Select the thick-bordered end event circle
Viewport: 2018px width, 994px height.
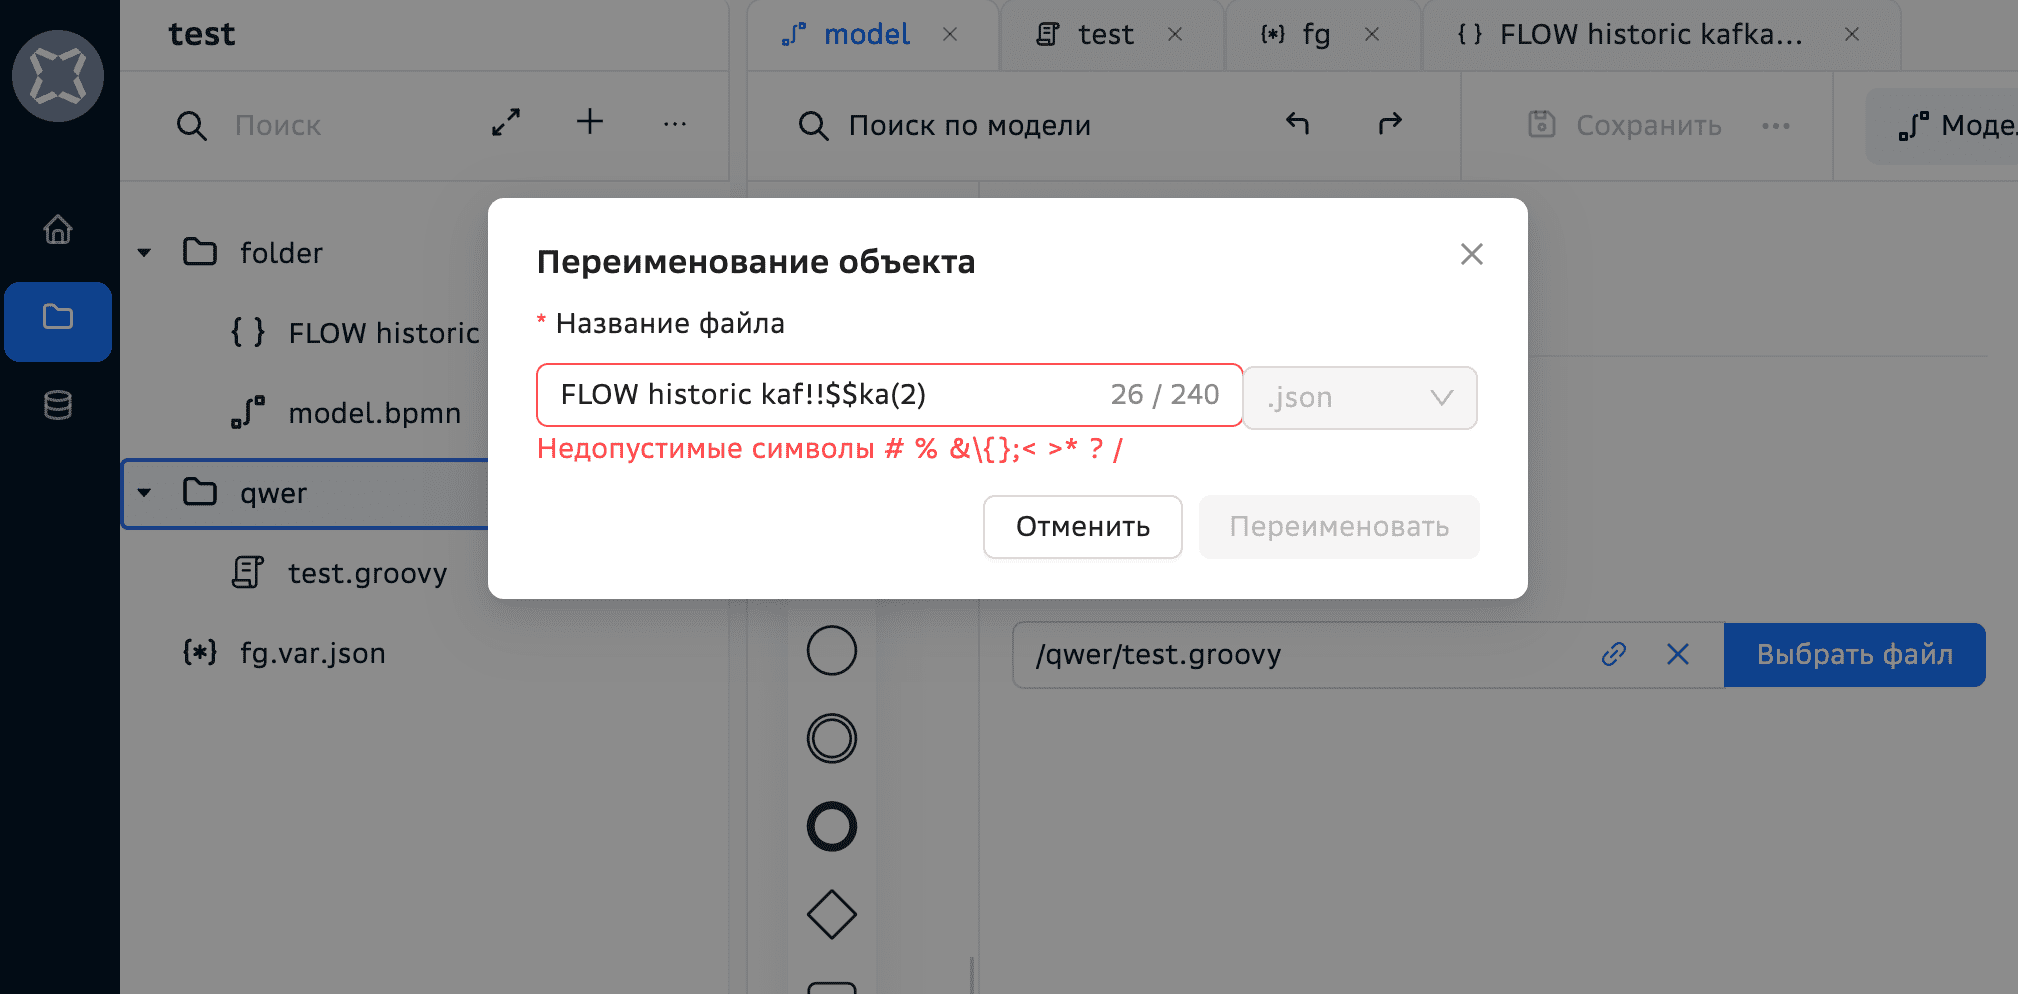(831, 827)
